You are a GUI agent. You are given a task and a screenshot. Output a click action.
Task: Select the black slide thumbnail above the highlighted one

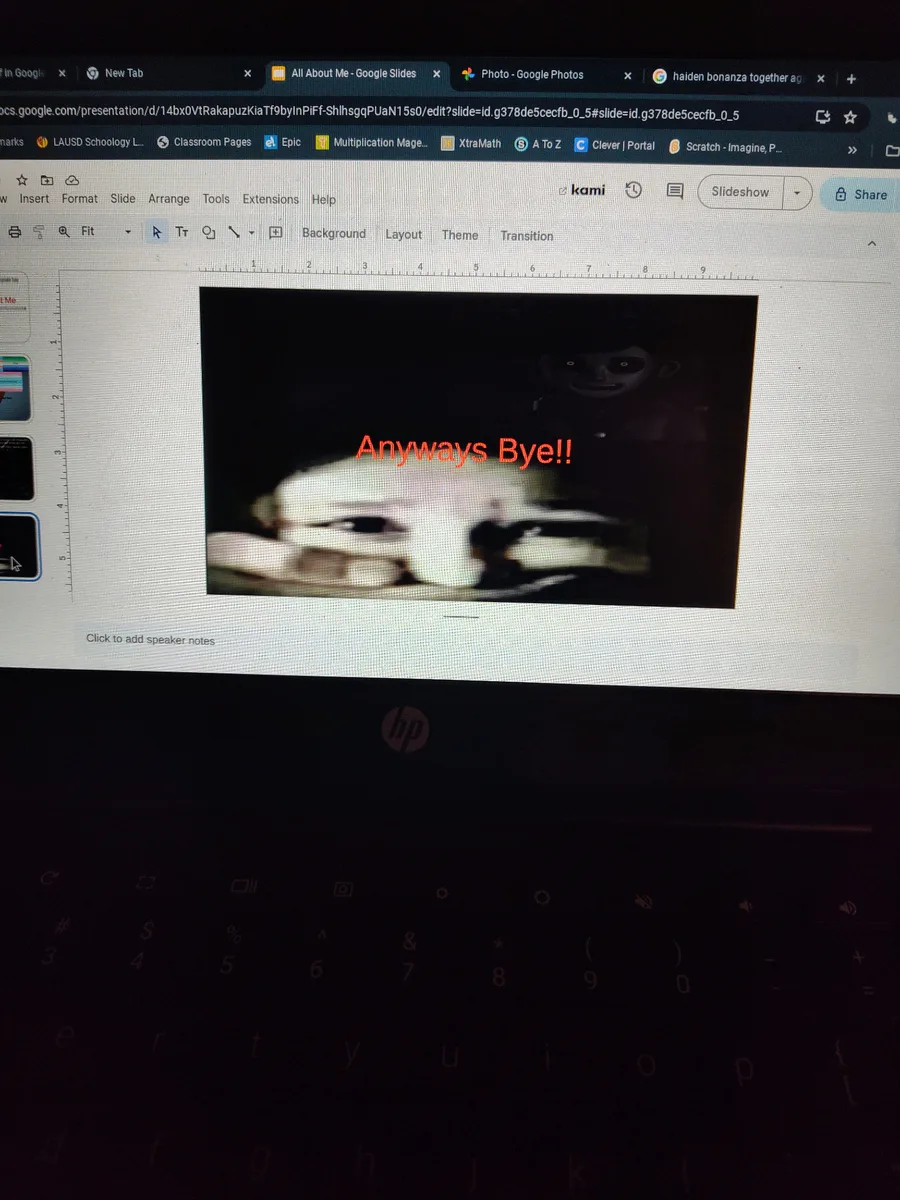(16, 468)
